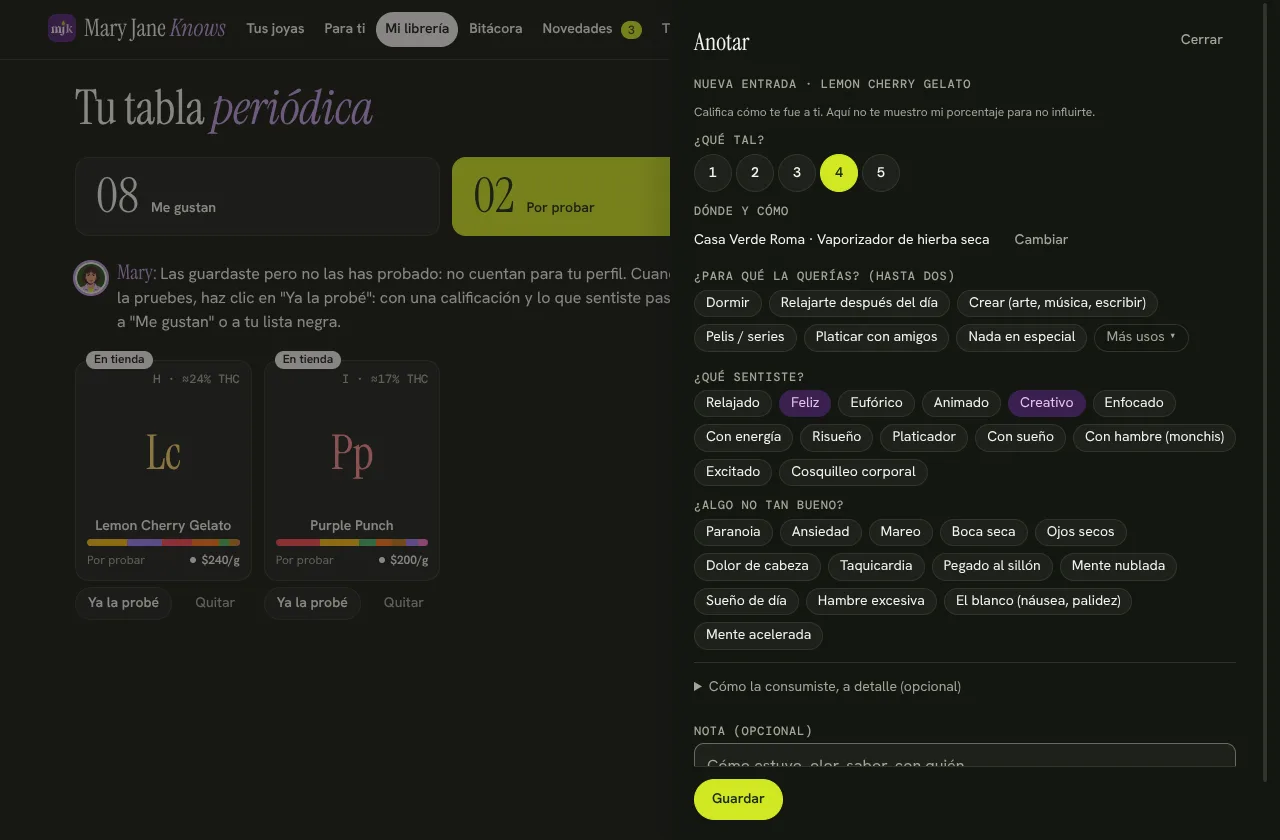Close the Anotar panel with Cerrar
The image size is (1280, 840).
pyautogui.click(x=1201, y=40)
